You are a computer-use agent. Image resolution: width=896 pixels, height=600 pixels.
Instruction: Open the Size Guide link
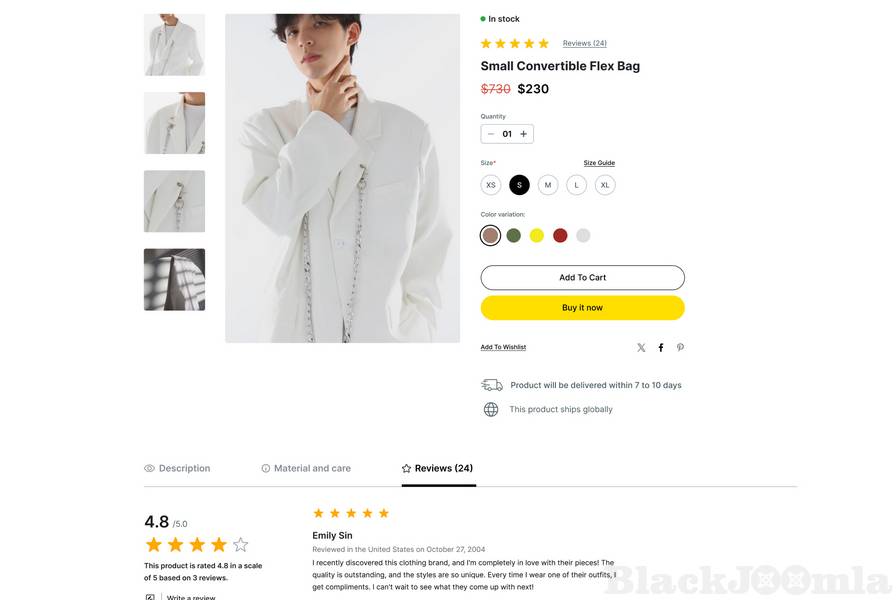coord(599,163)
